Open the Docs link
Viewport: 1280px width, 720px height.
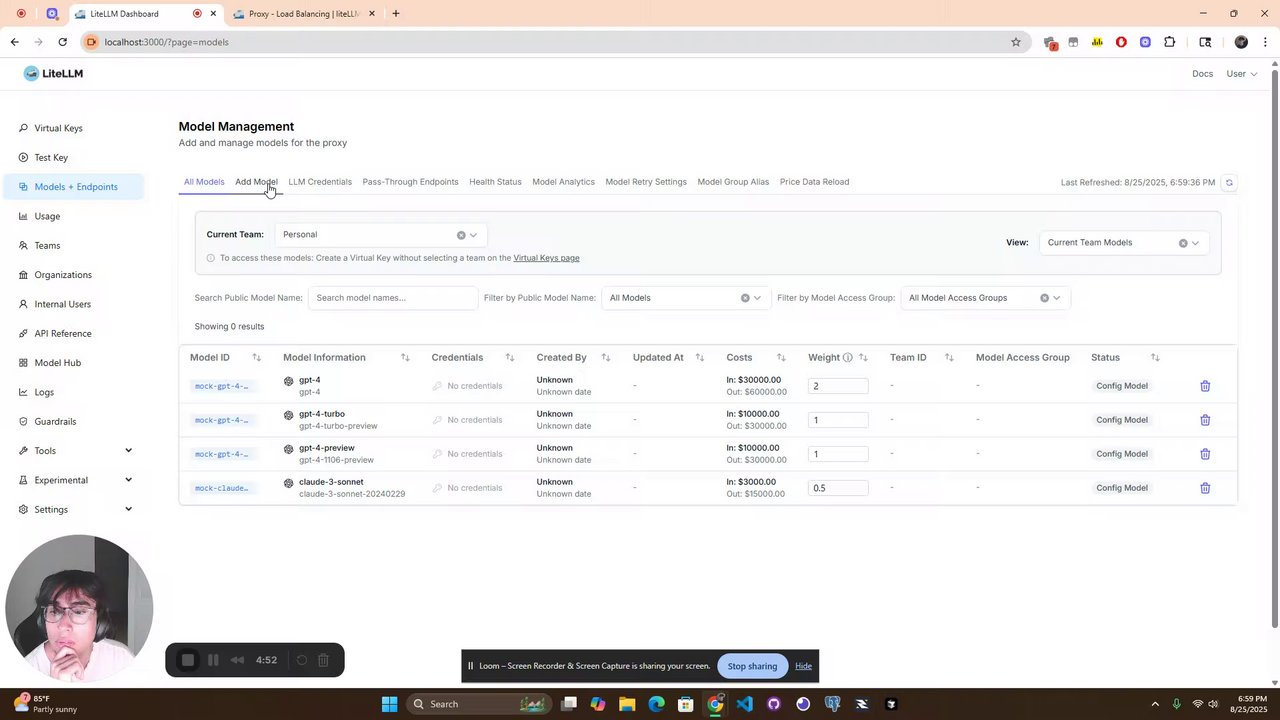(1202, 74)
